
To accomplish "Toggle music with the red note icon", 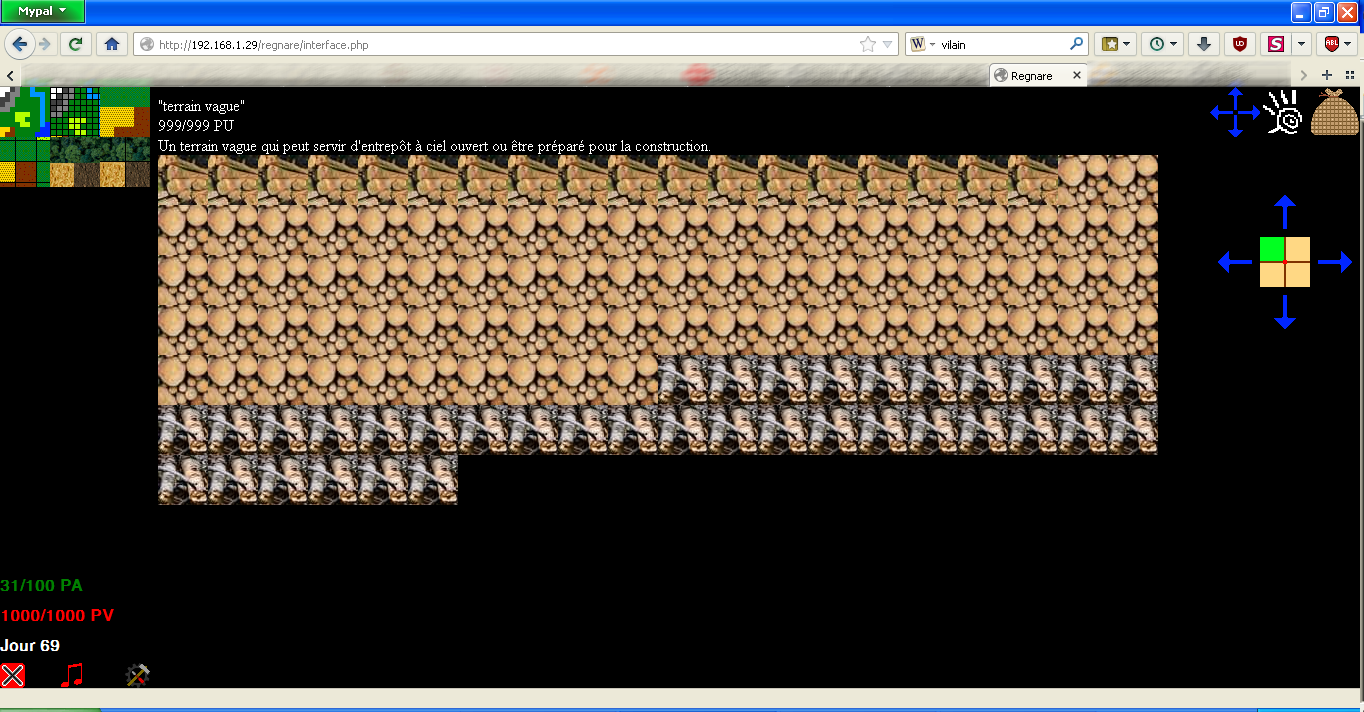I will [x=71, y=675].
